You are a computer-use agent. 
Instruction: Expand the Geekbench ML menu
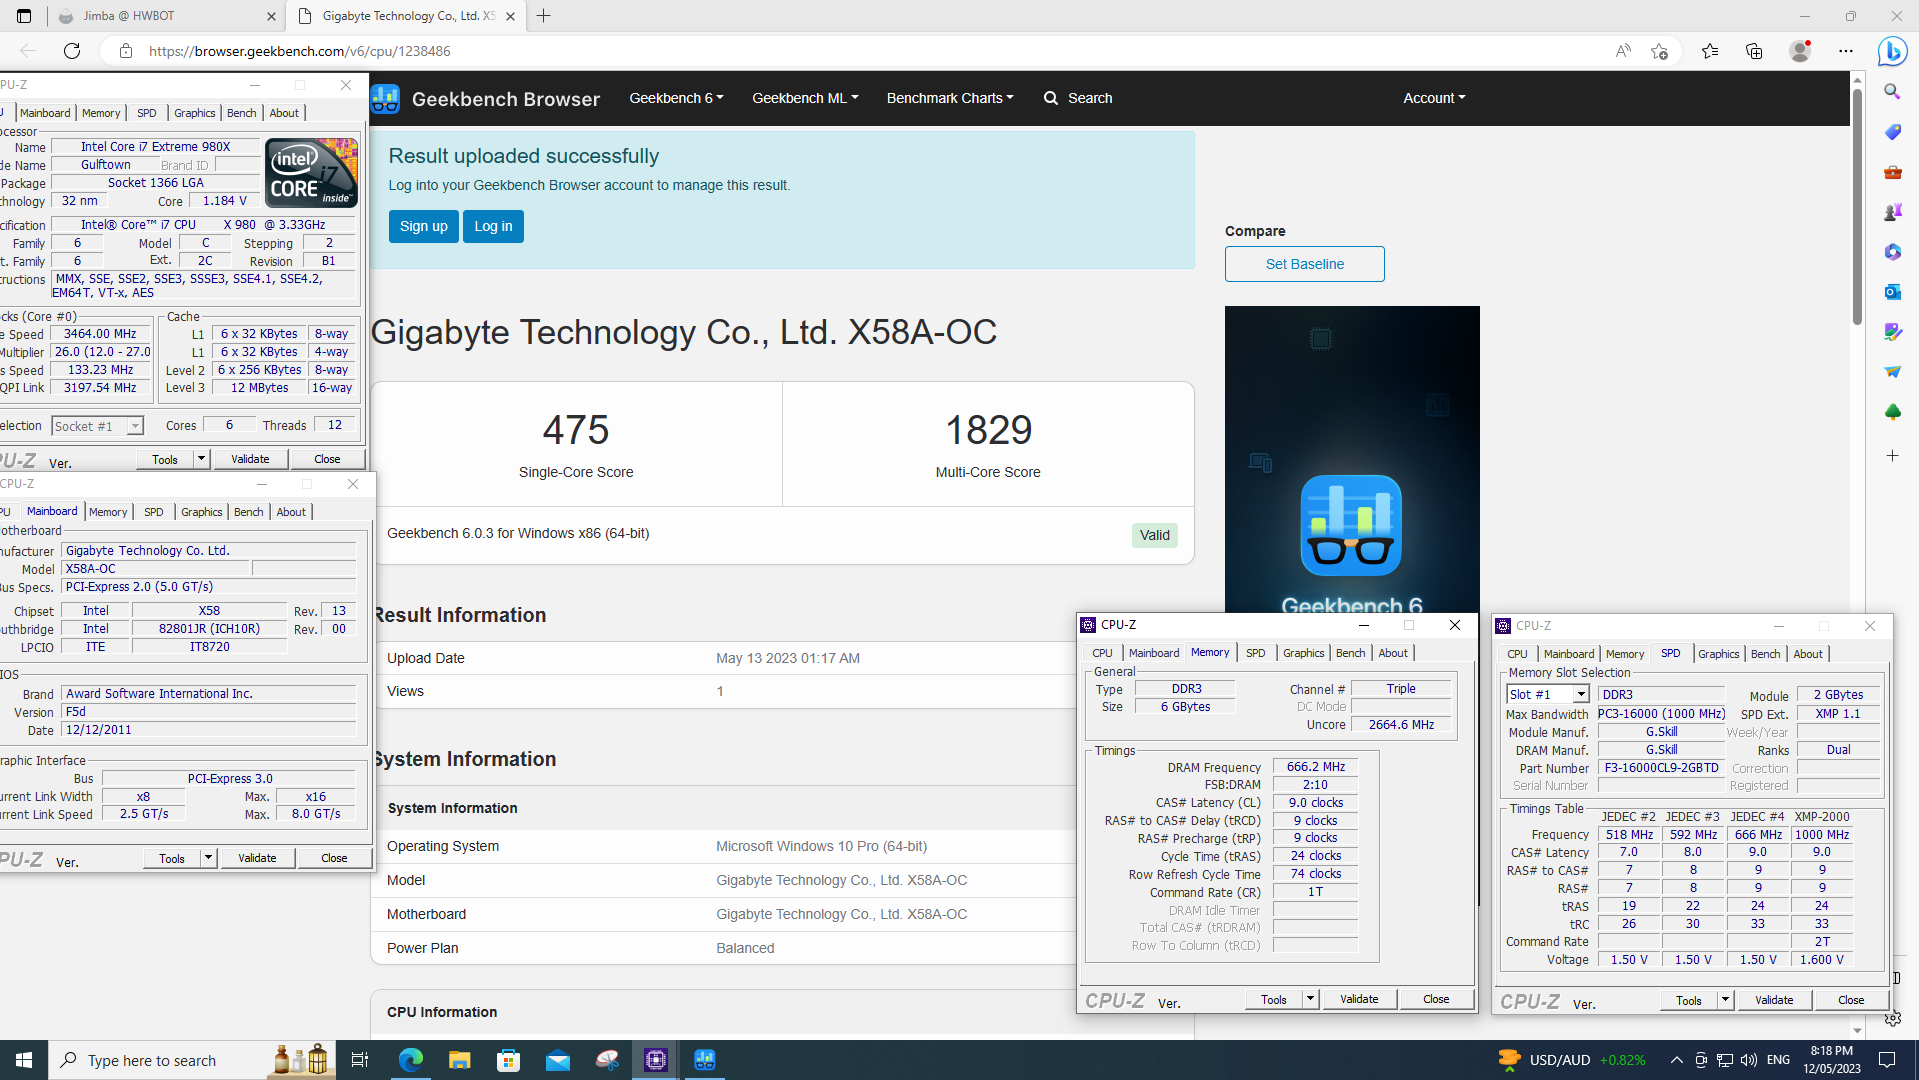click(x=805, y=98)
